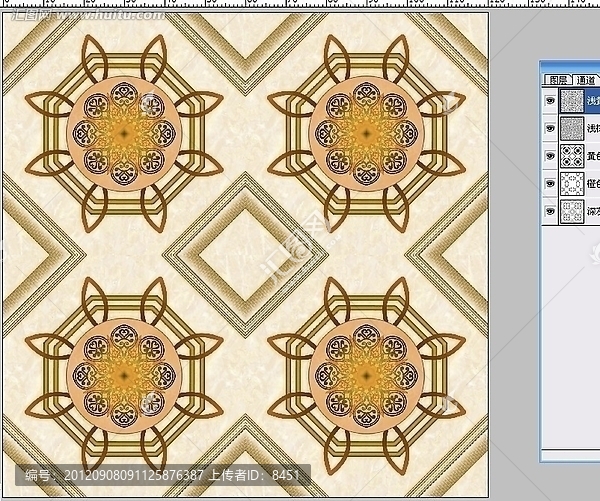Toggle eye of the four-circles thumbnail channel
This screenshot has height=501, width=600.
click(550, 156)
